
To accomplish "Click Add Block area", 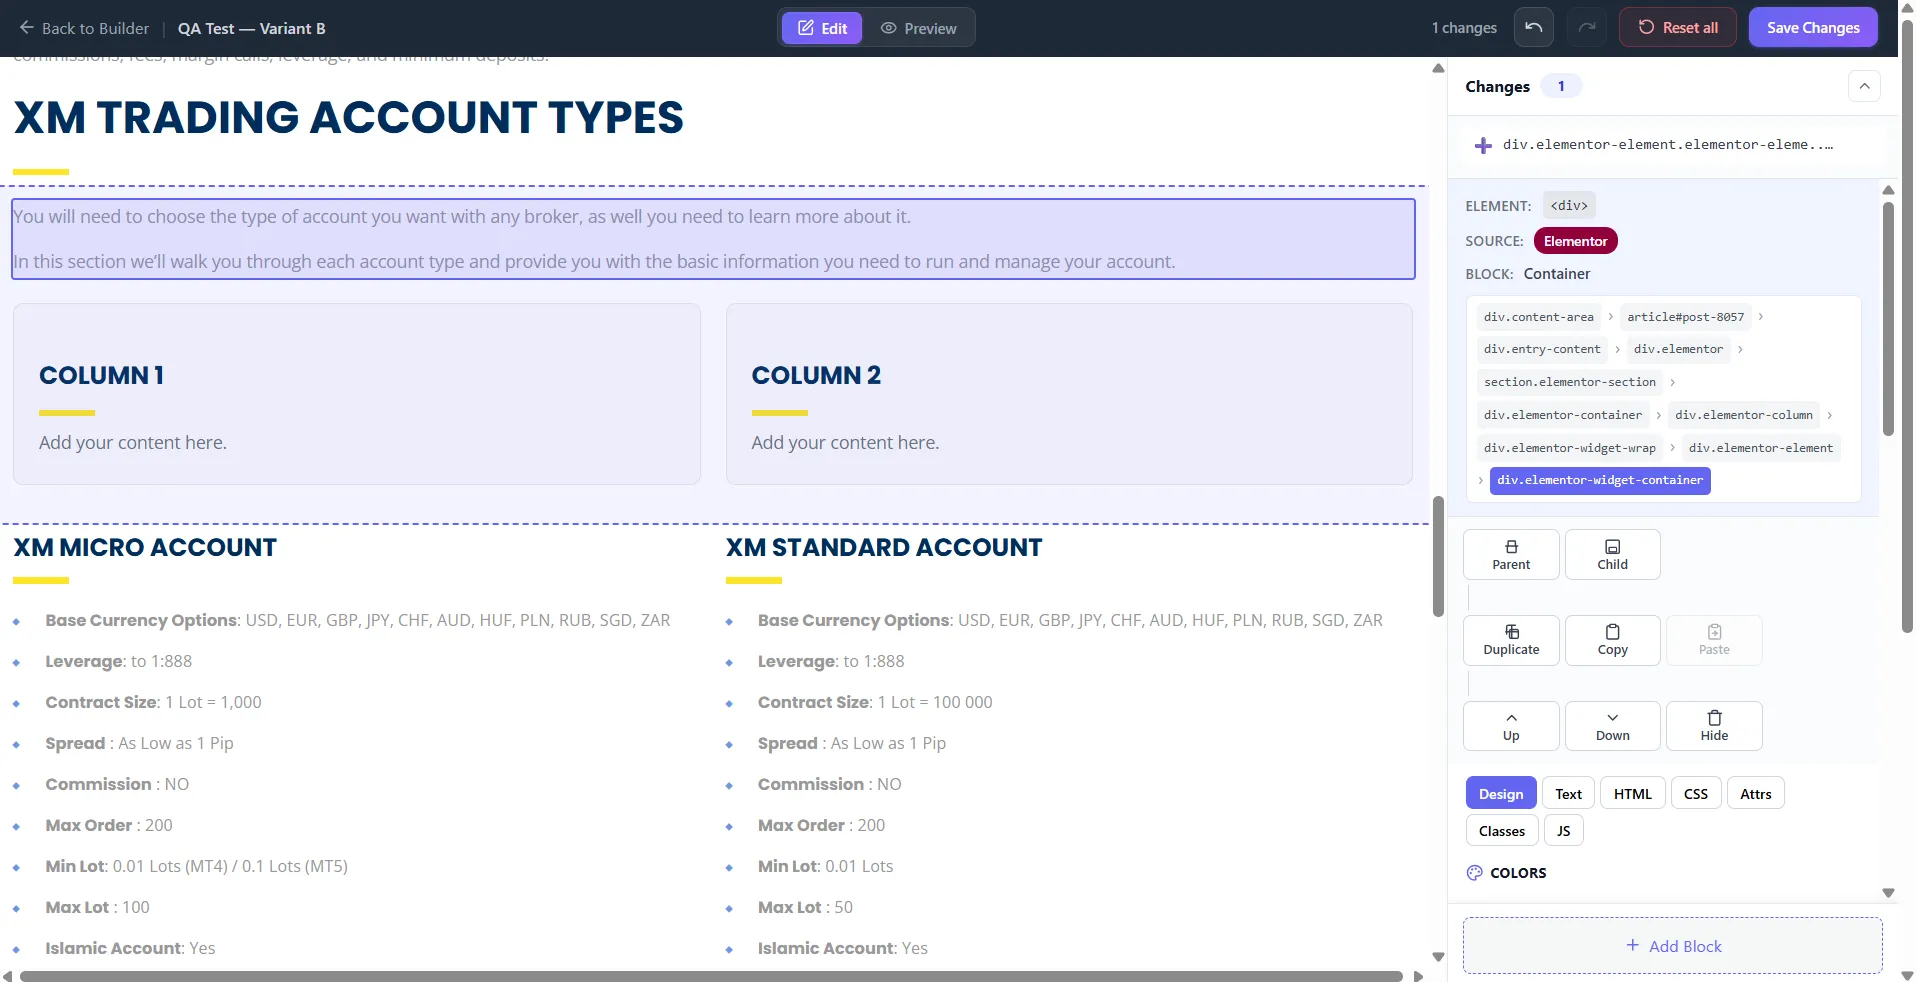I will click(x=1672, y=946).
